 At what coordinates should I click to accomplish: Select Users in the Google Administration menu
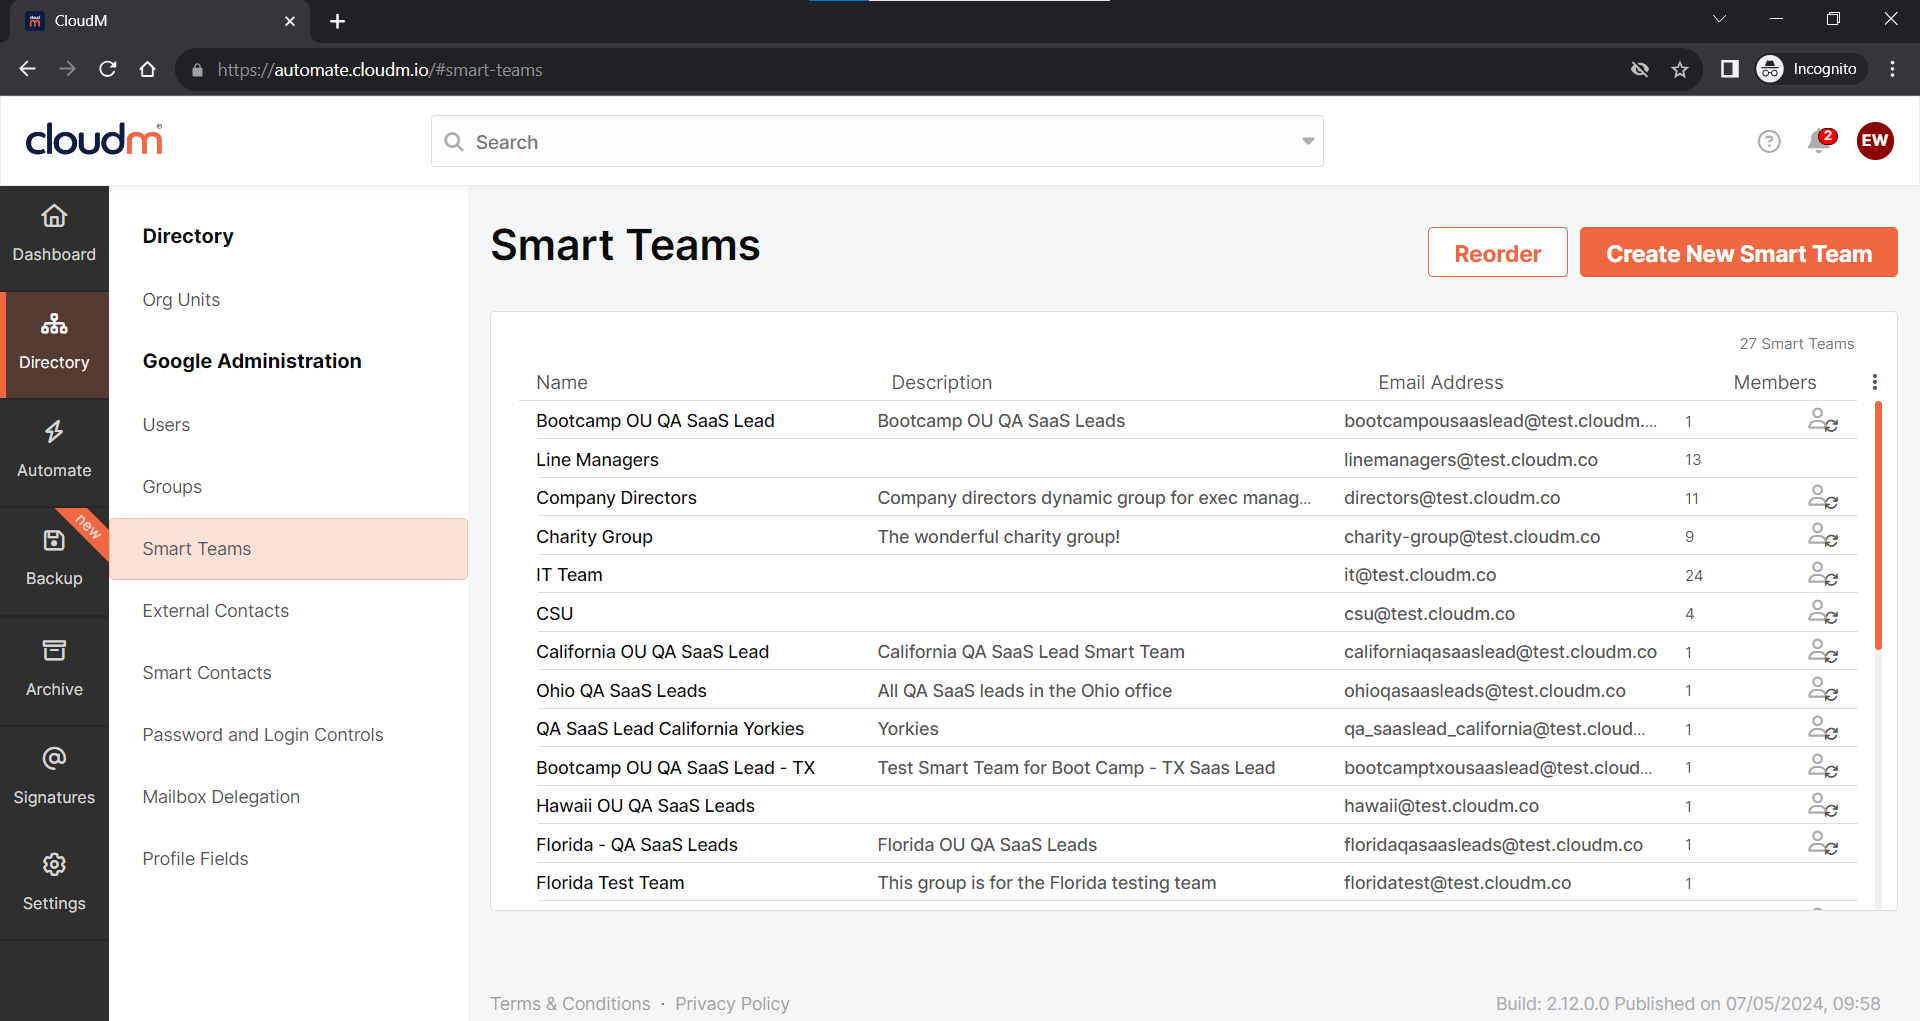(166, 424)
